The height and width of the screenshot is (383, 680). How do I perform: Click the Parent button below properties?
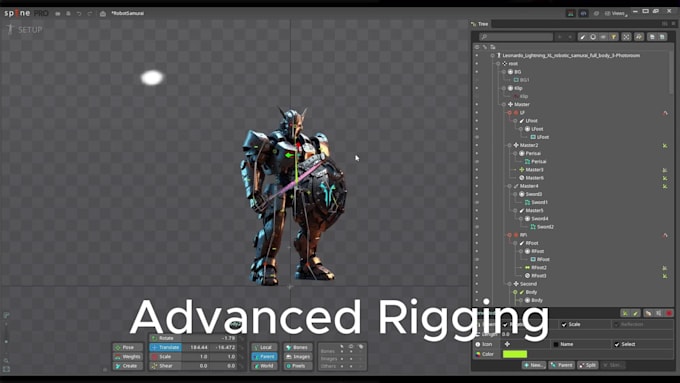(562, 365)
